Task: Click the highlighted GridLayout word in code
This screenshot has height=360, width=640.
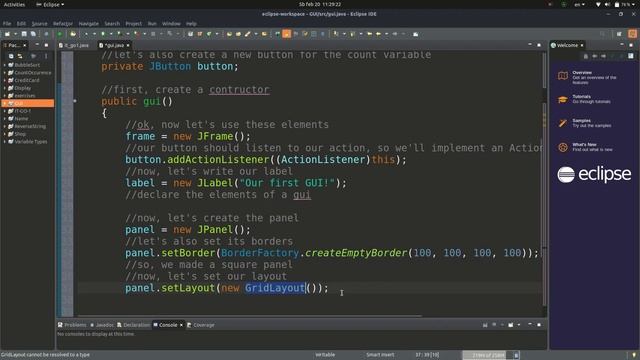Action: click(x=275, y=288)
